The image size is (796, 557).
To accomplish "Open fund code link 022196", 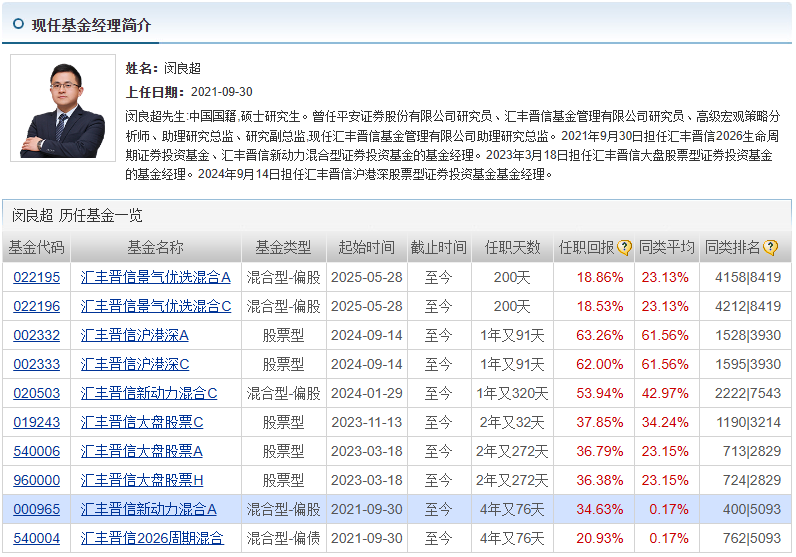I will [37, 306].
